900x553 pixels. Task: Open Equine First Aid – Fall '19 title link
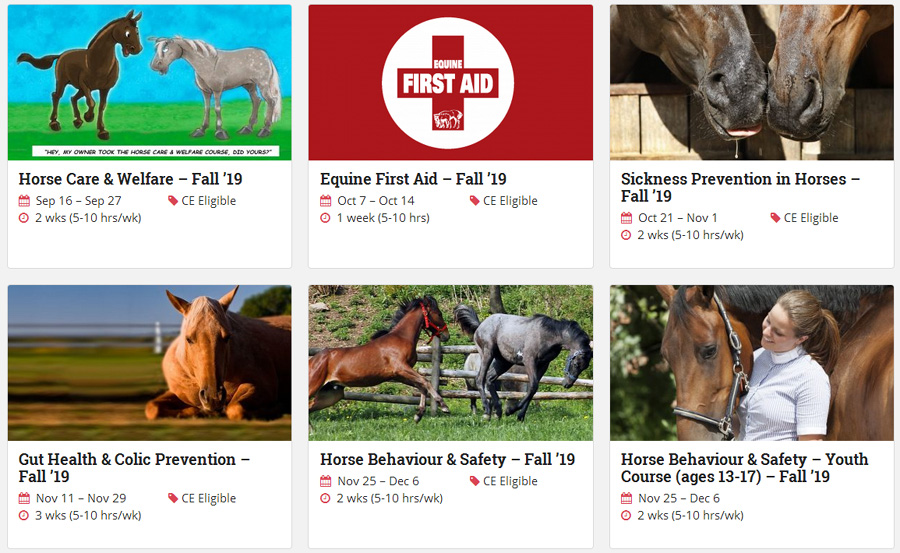pos(413,179)
